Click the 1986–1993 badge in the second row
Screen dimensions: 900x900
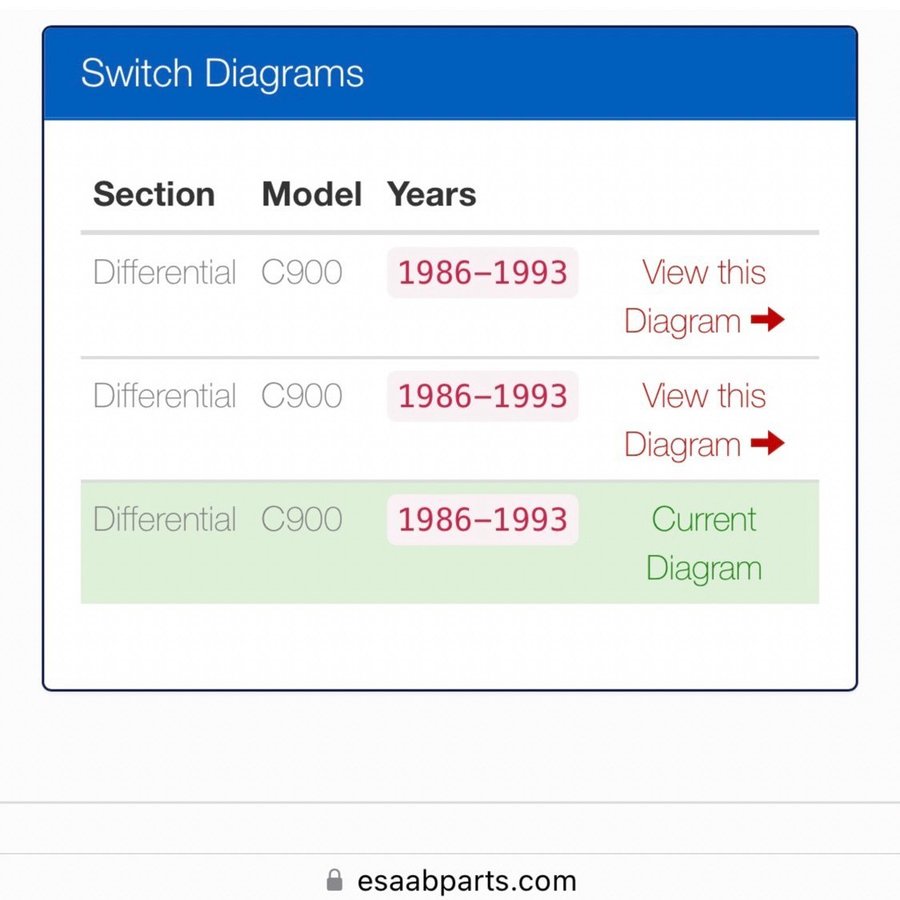coord(482,396)
